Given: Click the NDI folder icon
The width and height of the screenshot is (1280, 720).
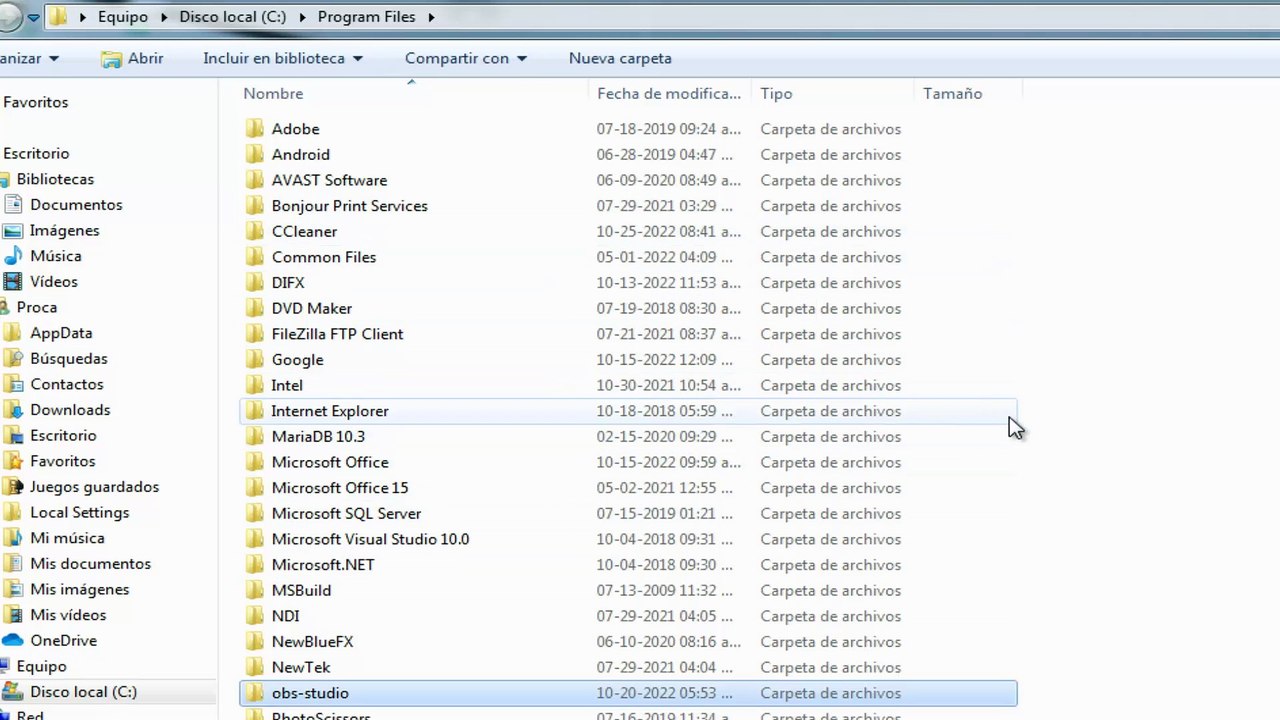Looking at the screenshot, I should (255, 616).
